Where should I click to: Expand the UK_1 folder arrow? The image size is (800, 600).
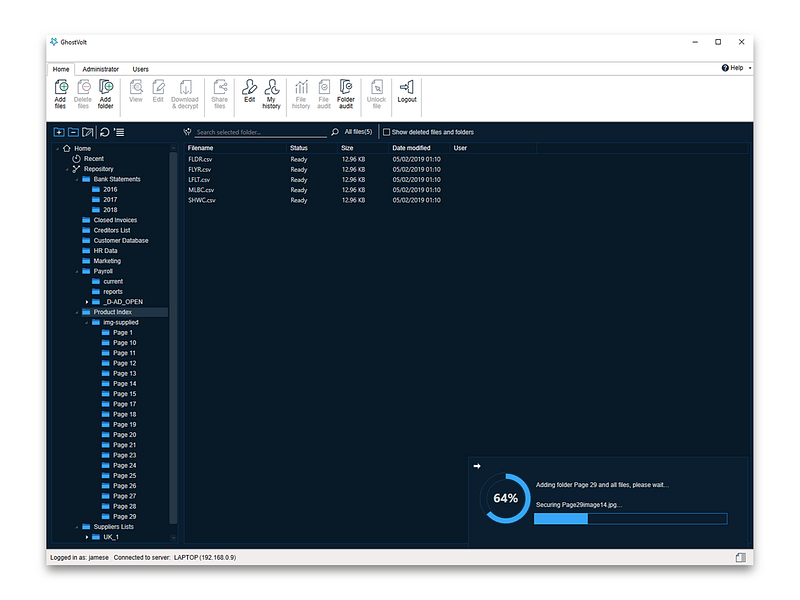pos(87,537)
